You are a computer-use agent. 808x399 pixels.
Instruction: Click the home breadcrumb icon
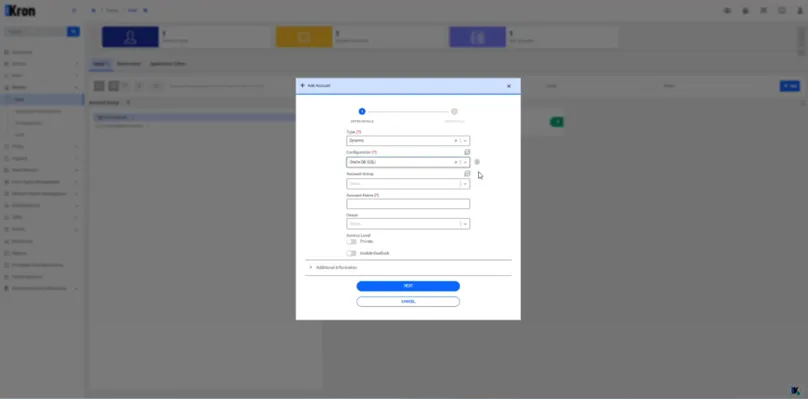coord(93,10)
